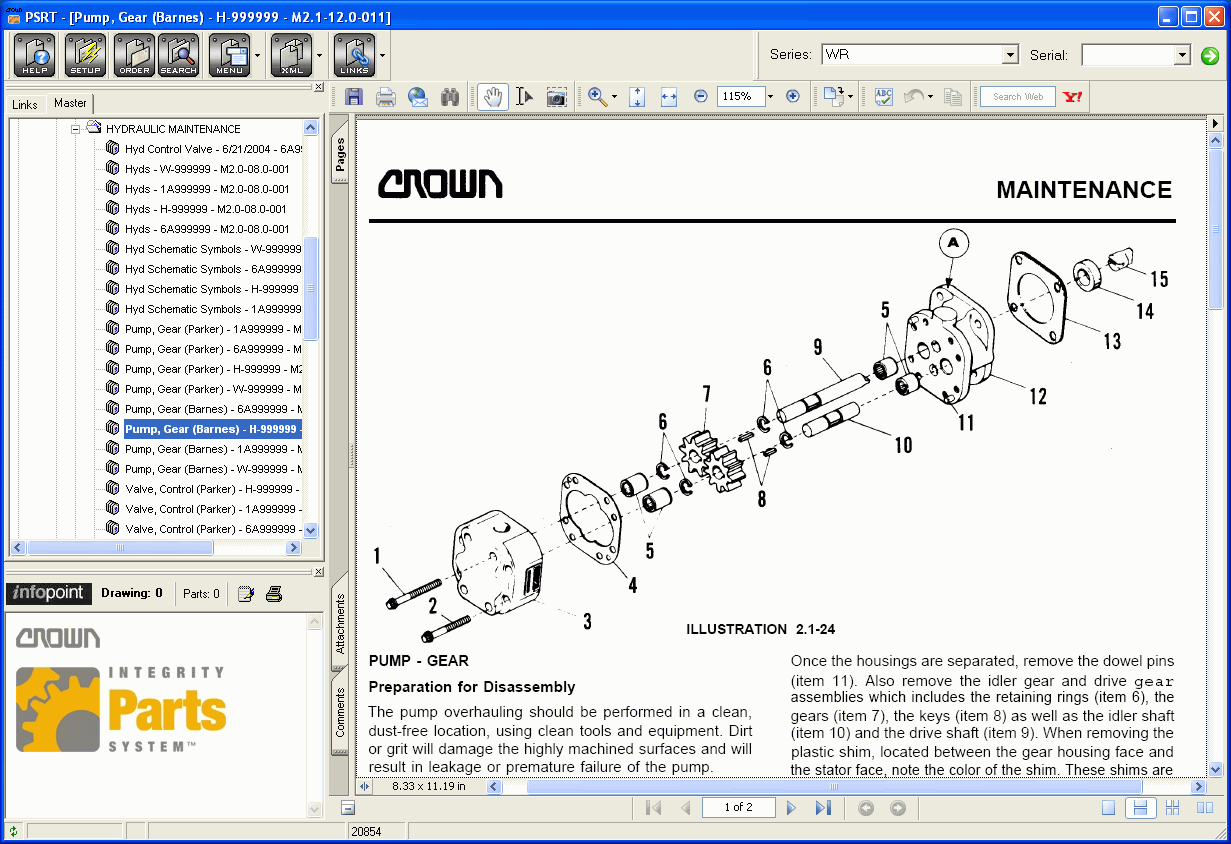The width and height of the screenshot is (1231, 844).
Task: Click the Spell check ABC icon
Action: pyautogui.click(x=884, y=97)
